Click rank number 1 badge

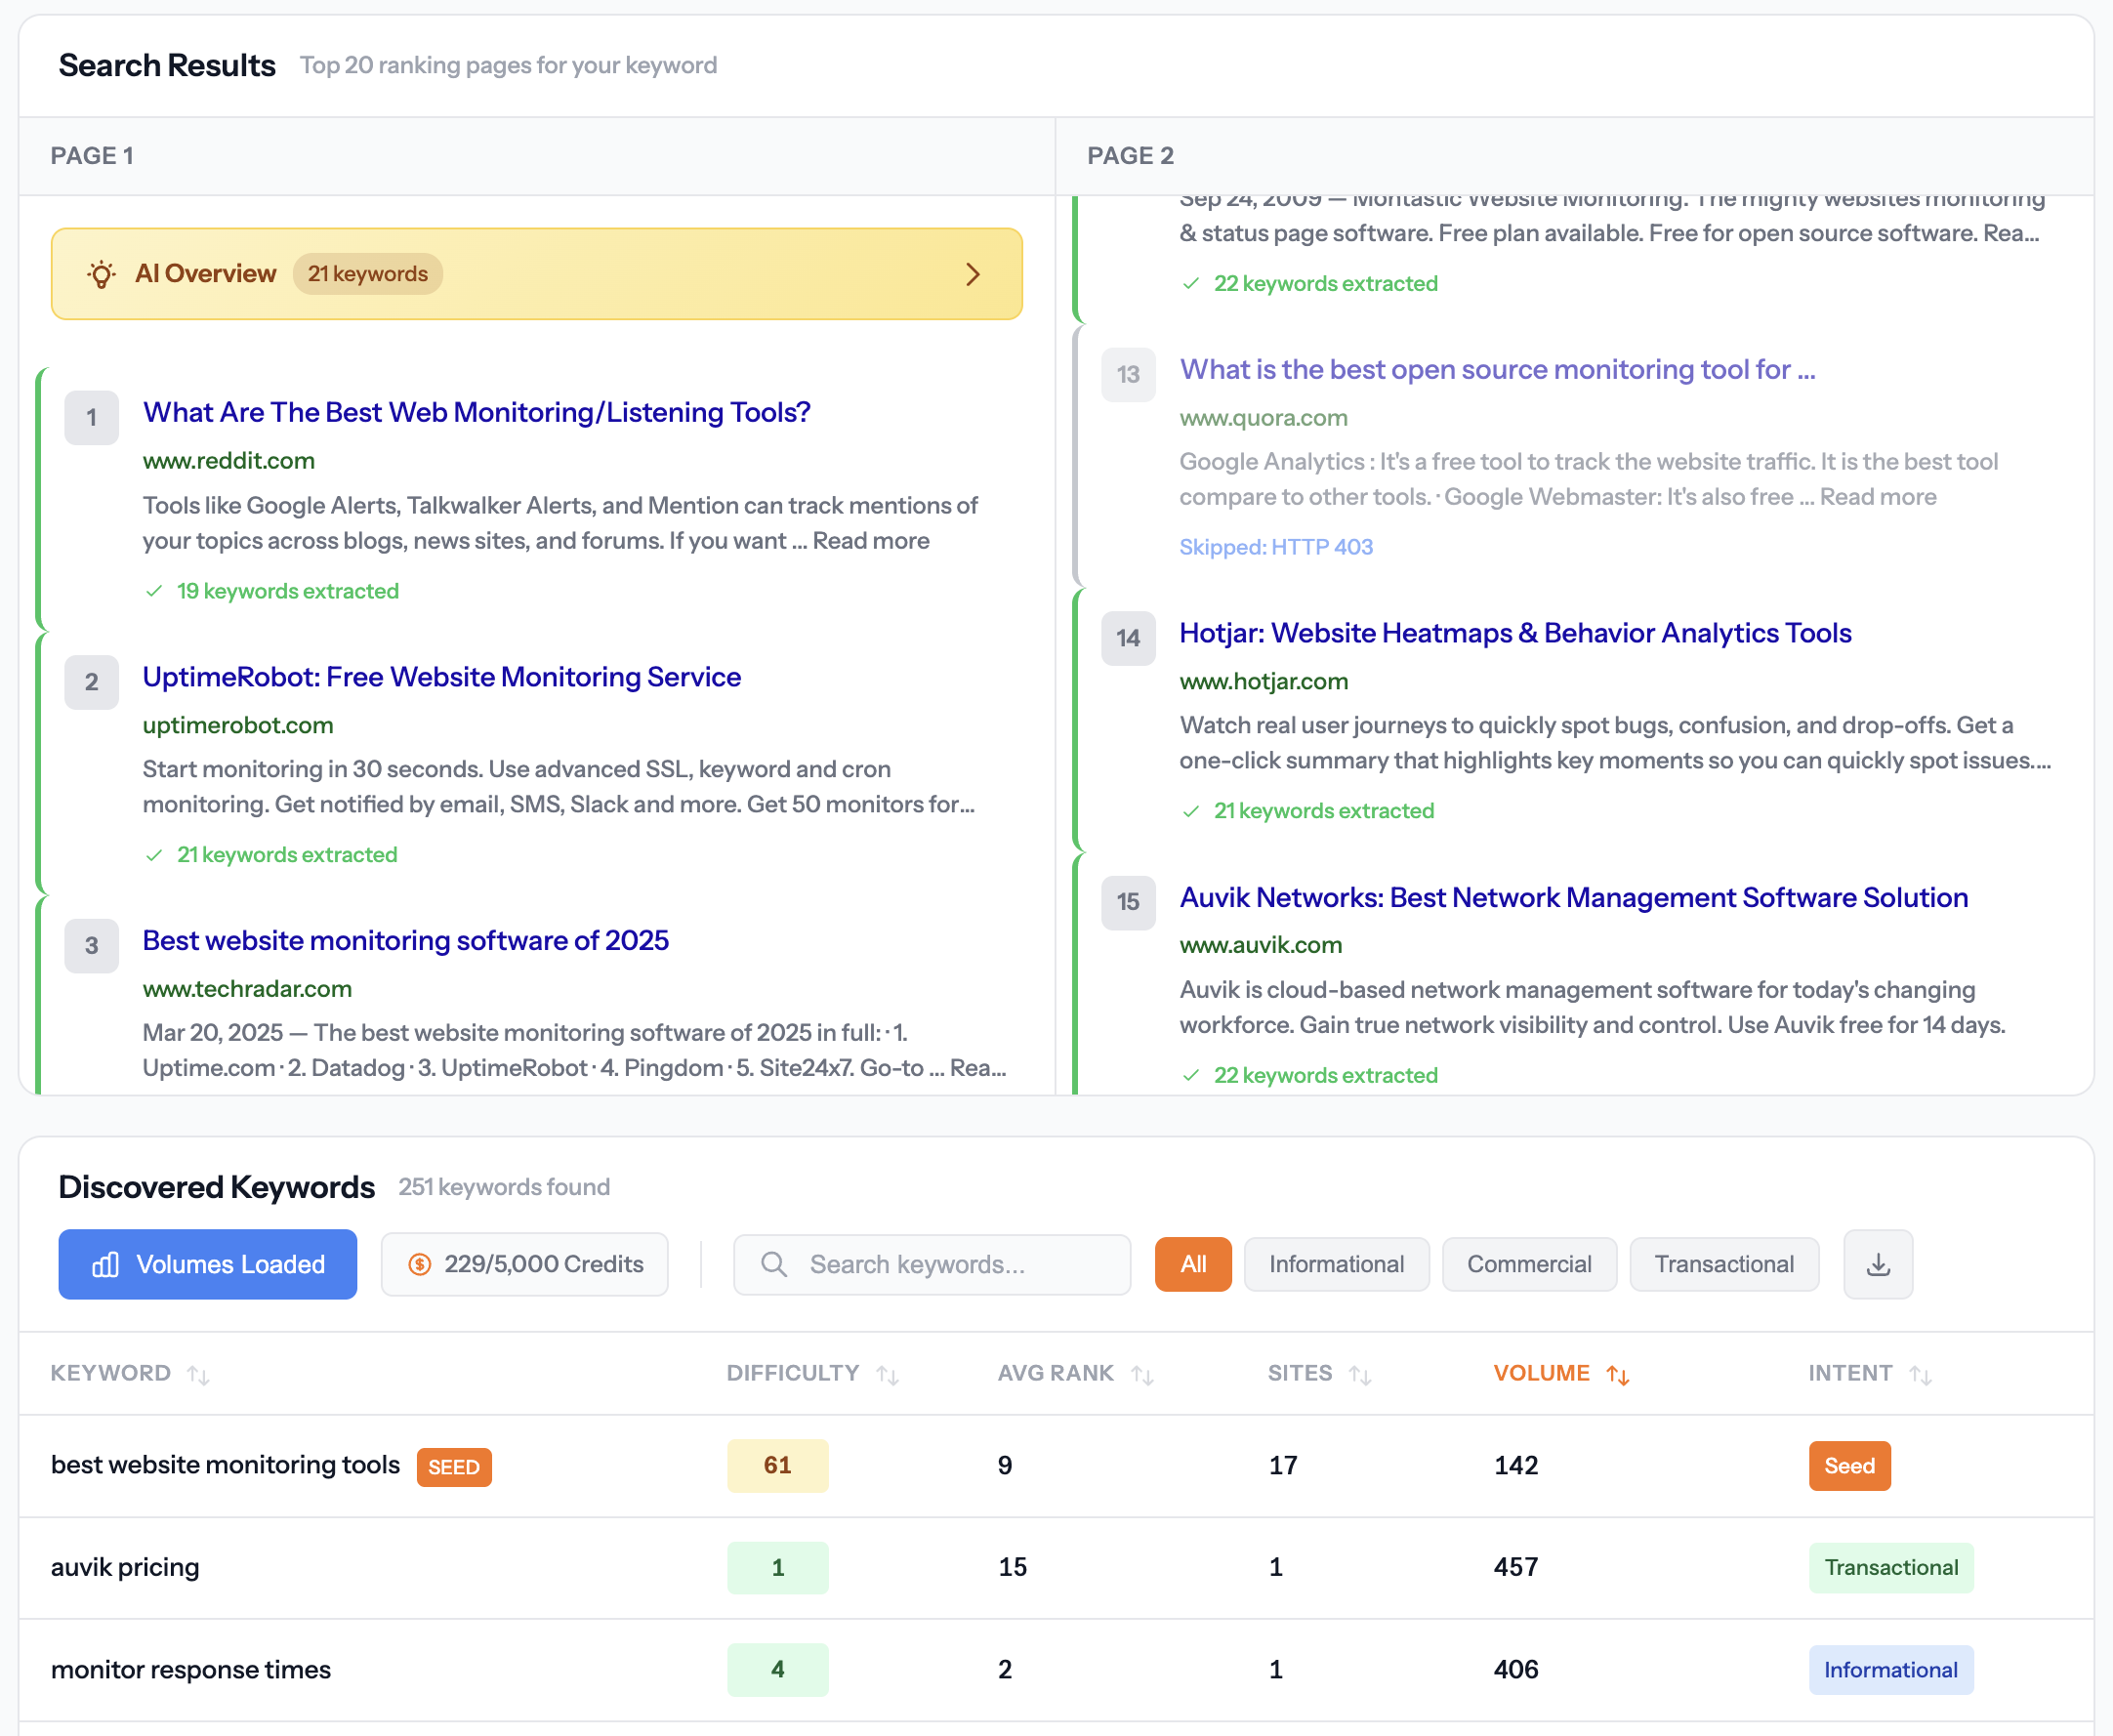(x=92, y=418)
